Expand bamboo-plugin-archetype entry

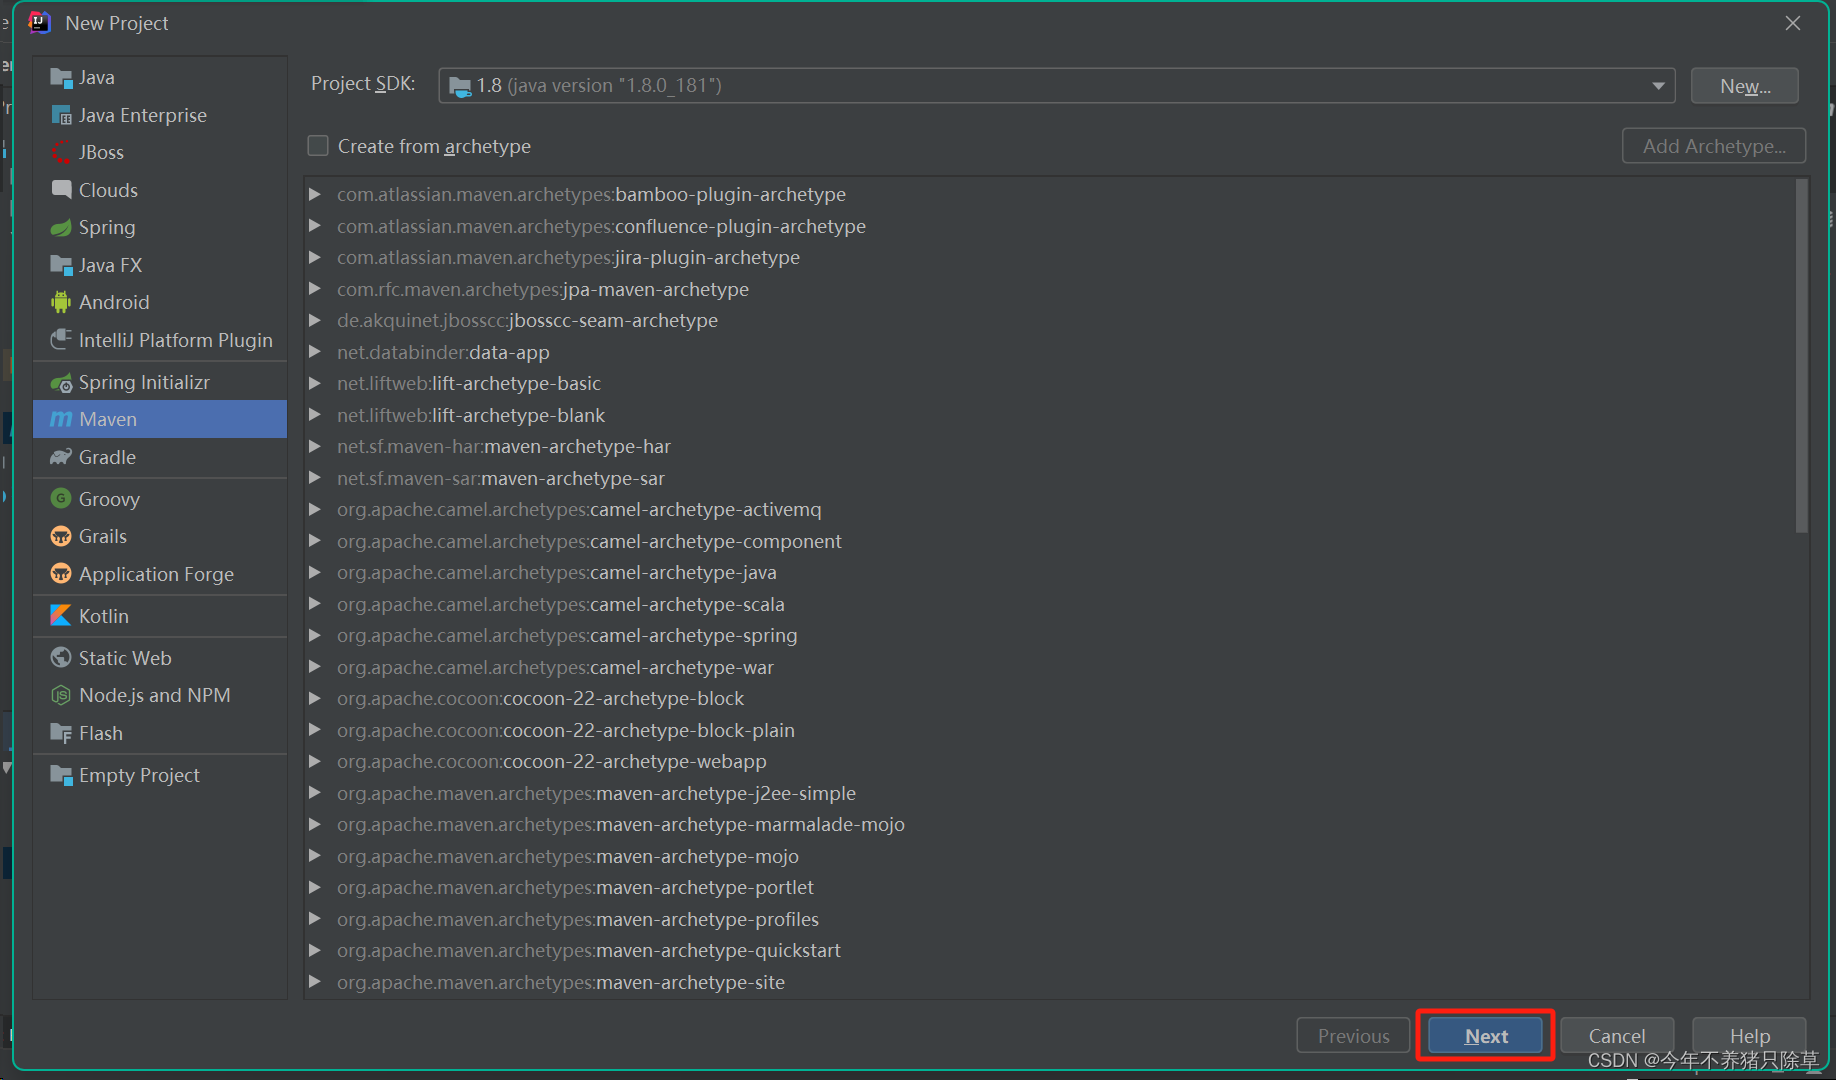pyautogui.click(x=315, y=194)
